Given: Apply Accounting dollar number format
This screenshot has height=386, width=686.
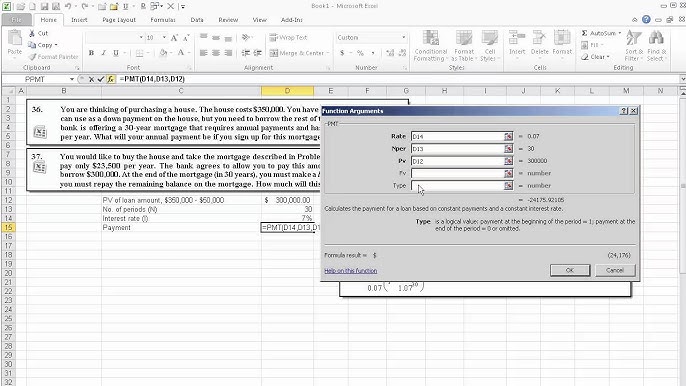Looking at the screenshot, I should tap(342, 53).
